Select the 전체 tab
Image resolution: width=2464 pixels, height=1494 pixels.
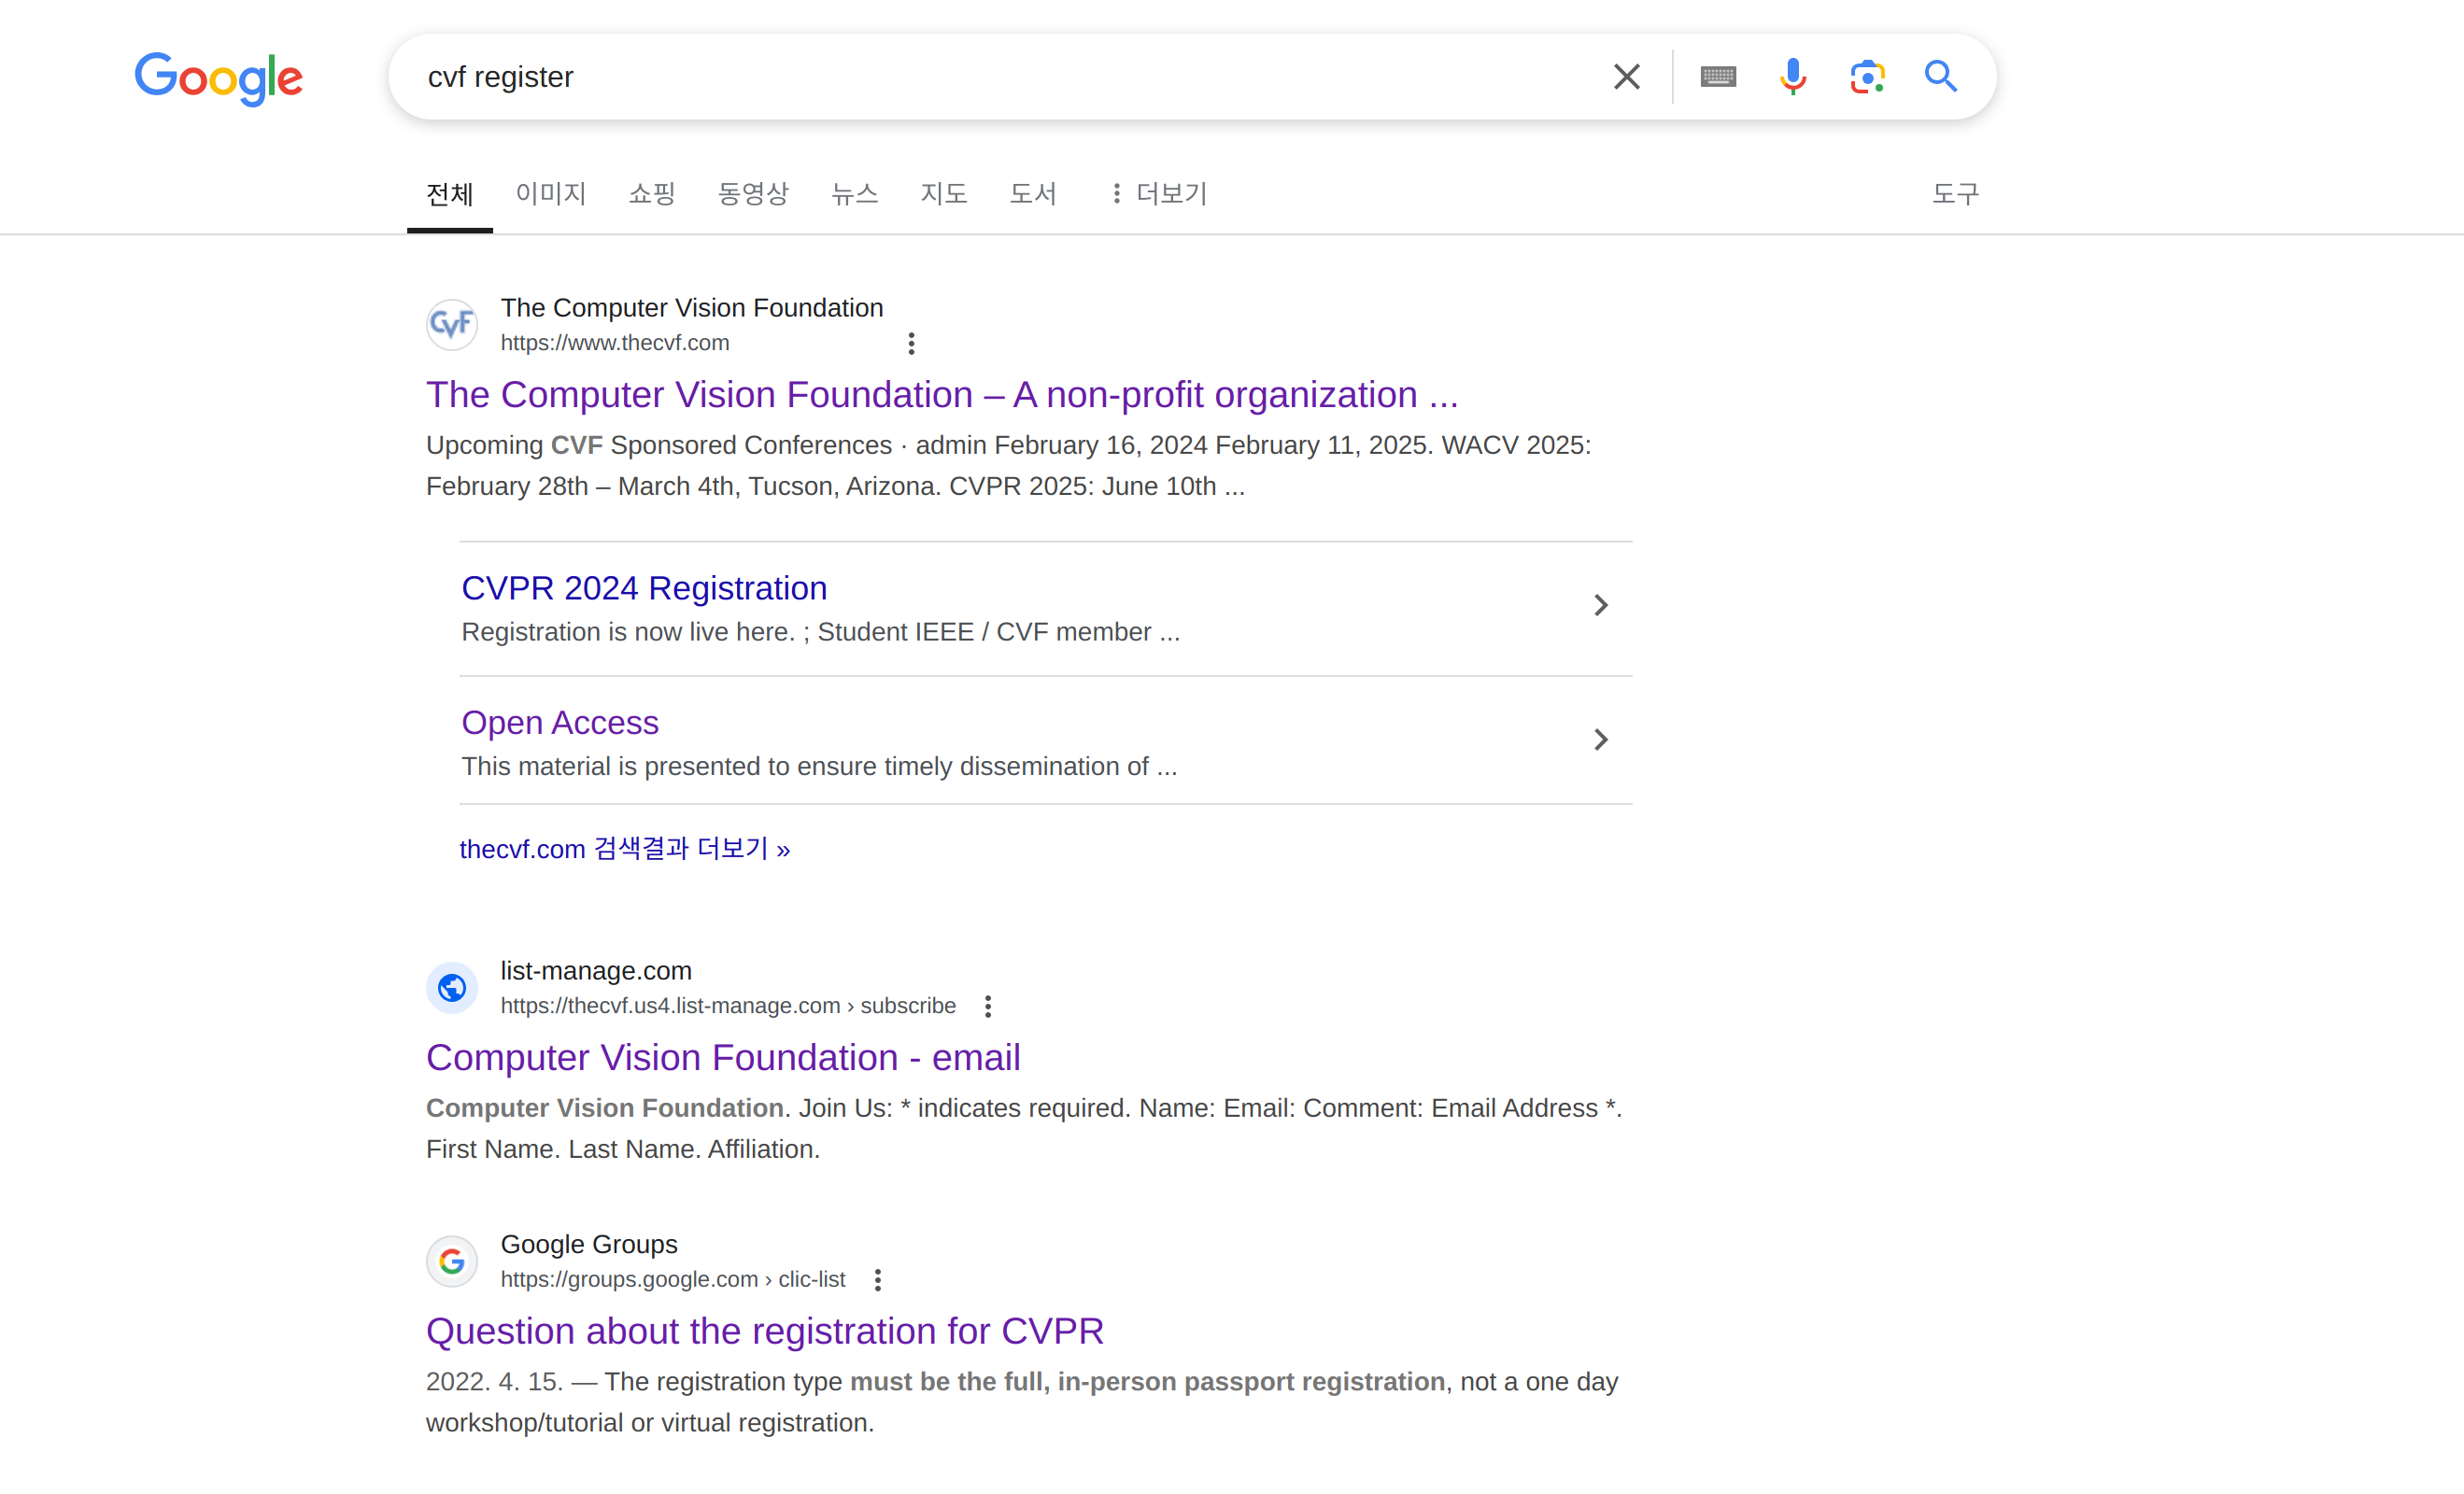click(450, 193)
